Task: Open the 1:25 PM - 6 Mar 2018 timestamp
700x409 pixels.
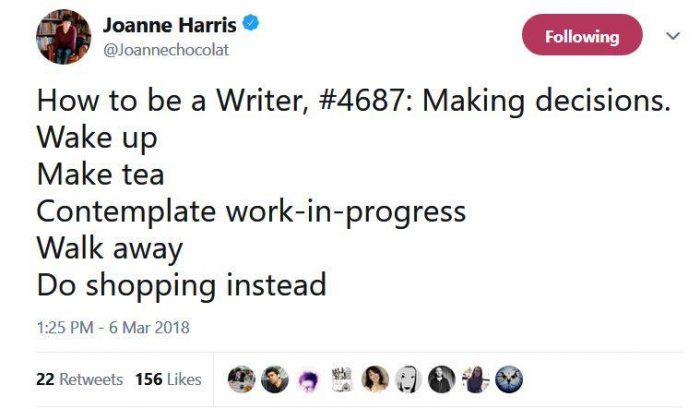Action: (x=113, y=327)
